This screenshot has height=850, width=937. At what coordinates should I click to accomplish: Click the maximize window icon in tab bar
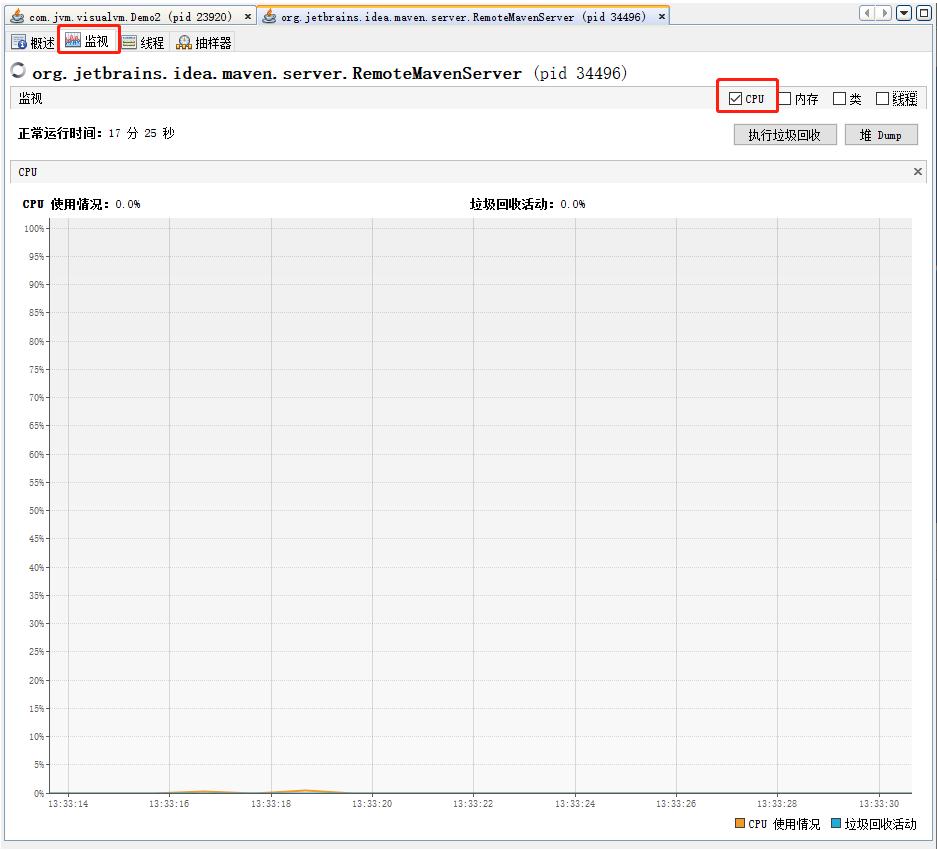pyautogui.click(x=924, y=13)
